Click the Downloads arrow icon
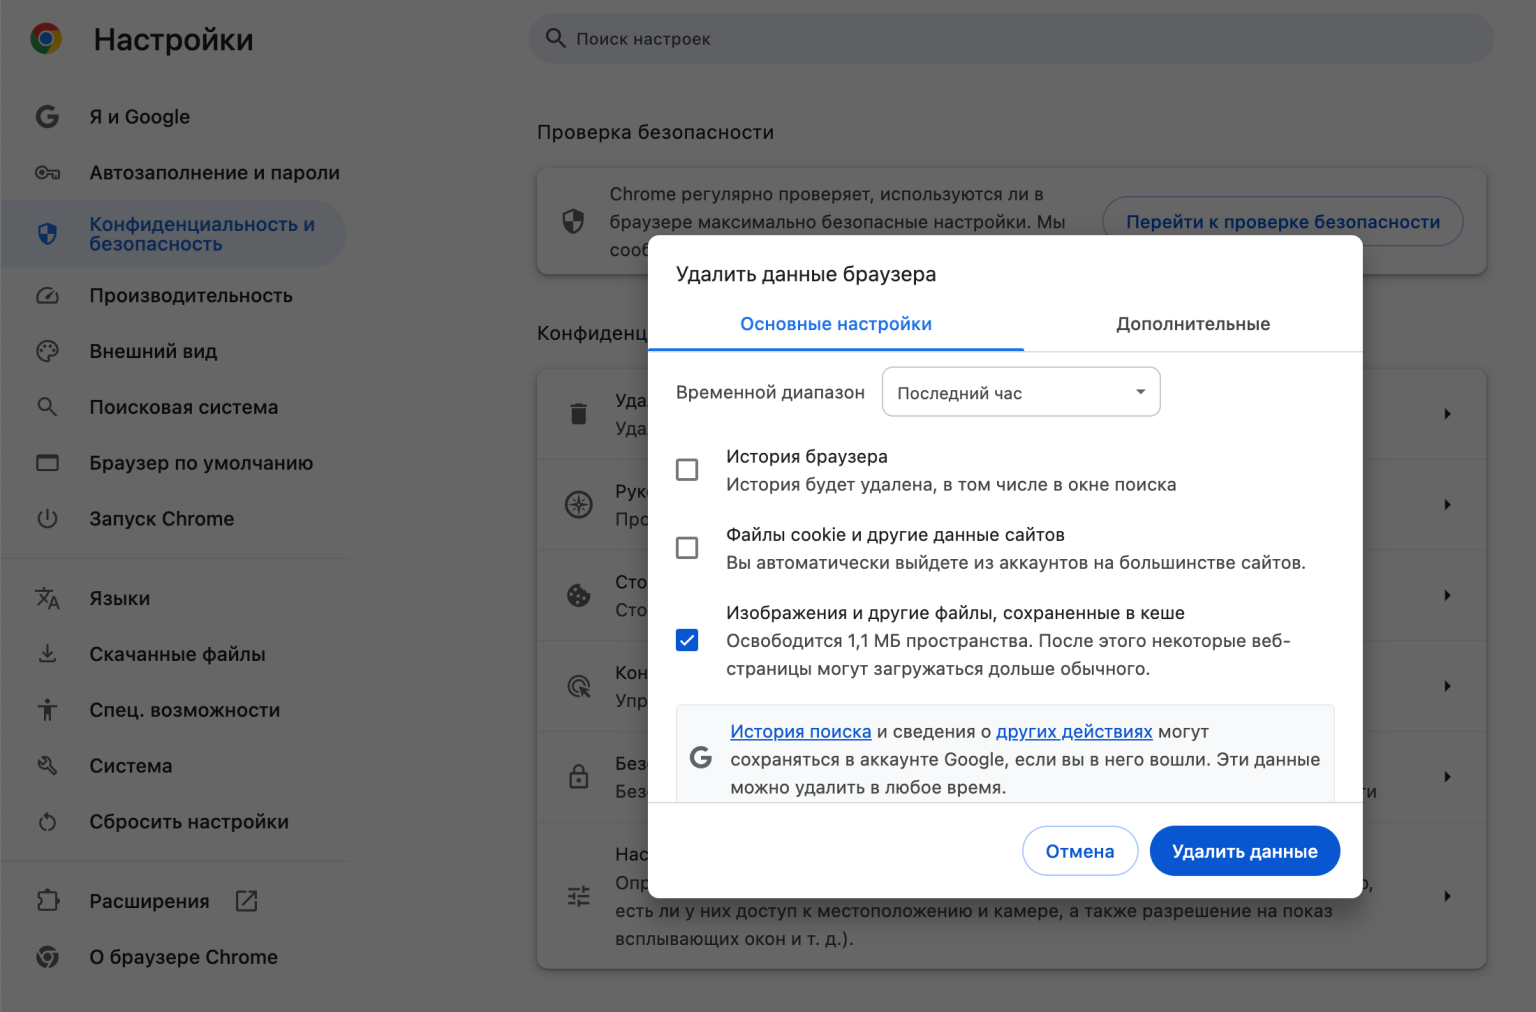Viewport: 1536px width, 1012px height. (x=47, y=654)
